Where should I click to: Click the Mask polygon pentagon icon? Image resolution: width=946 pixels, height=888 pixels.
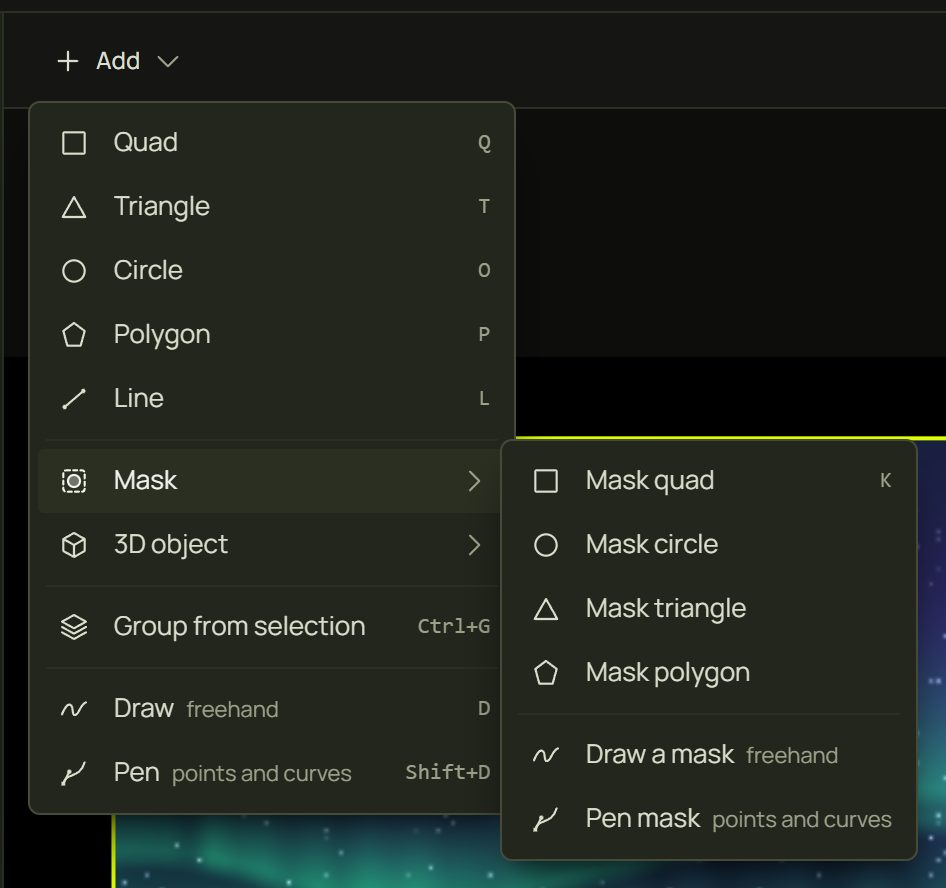coord(546,673)
